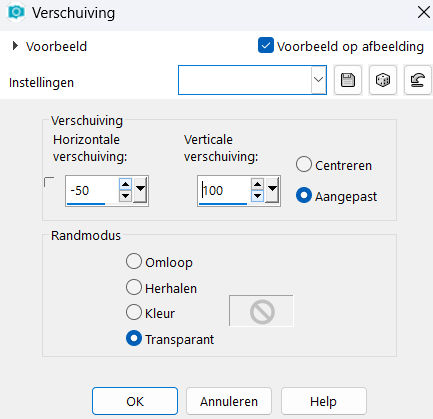Select the Centreren radio button
The width and height of the screenshot is (433, 419).
point(304,164)
